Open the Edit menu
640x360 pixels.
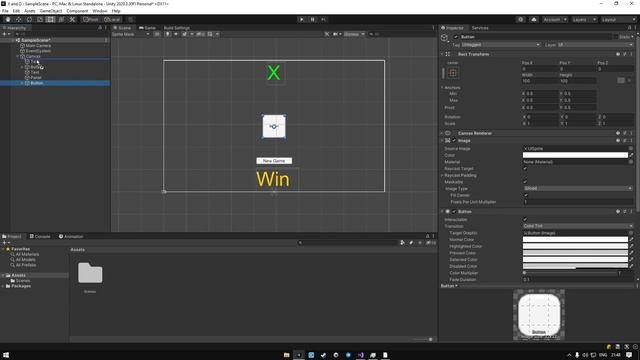point(16,11)
